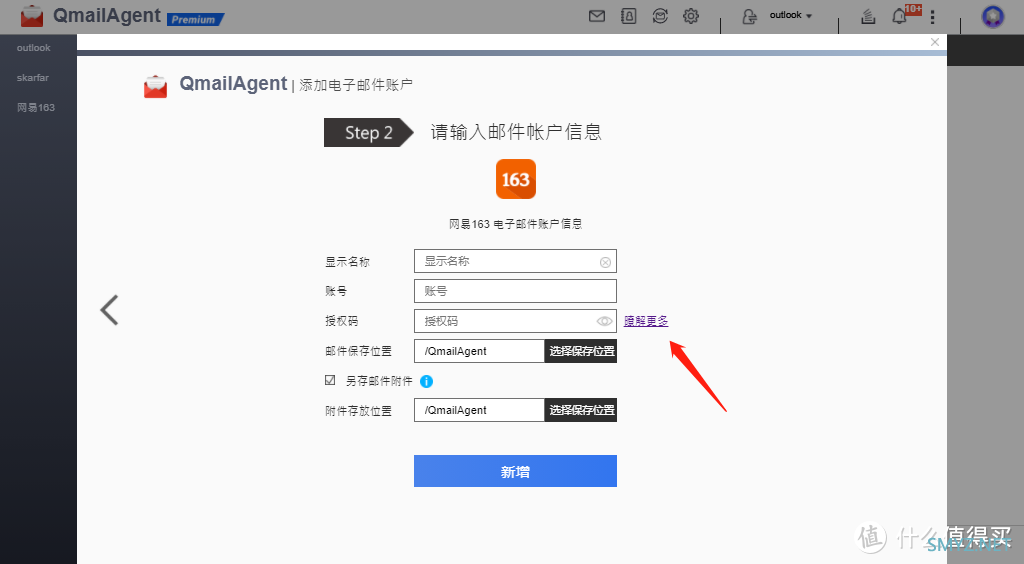Toggle the 另存邮件附件 checkbox
The height and width of the screenshot is (564, 1024).
coord(330,380)
